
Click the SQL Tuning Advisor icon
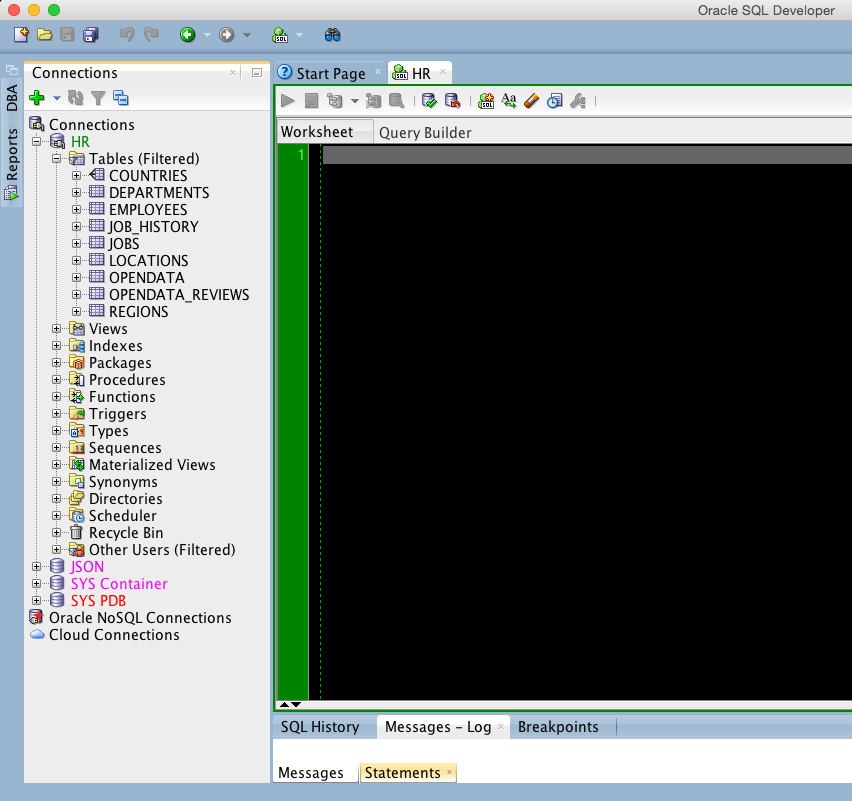click(397, 101)
